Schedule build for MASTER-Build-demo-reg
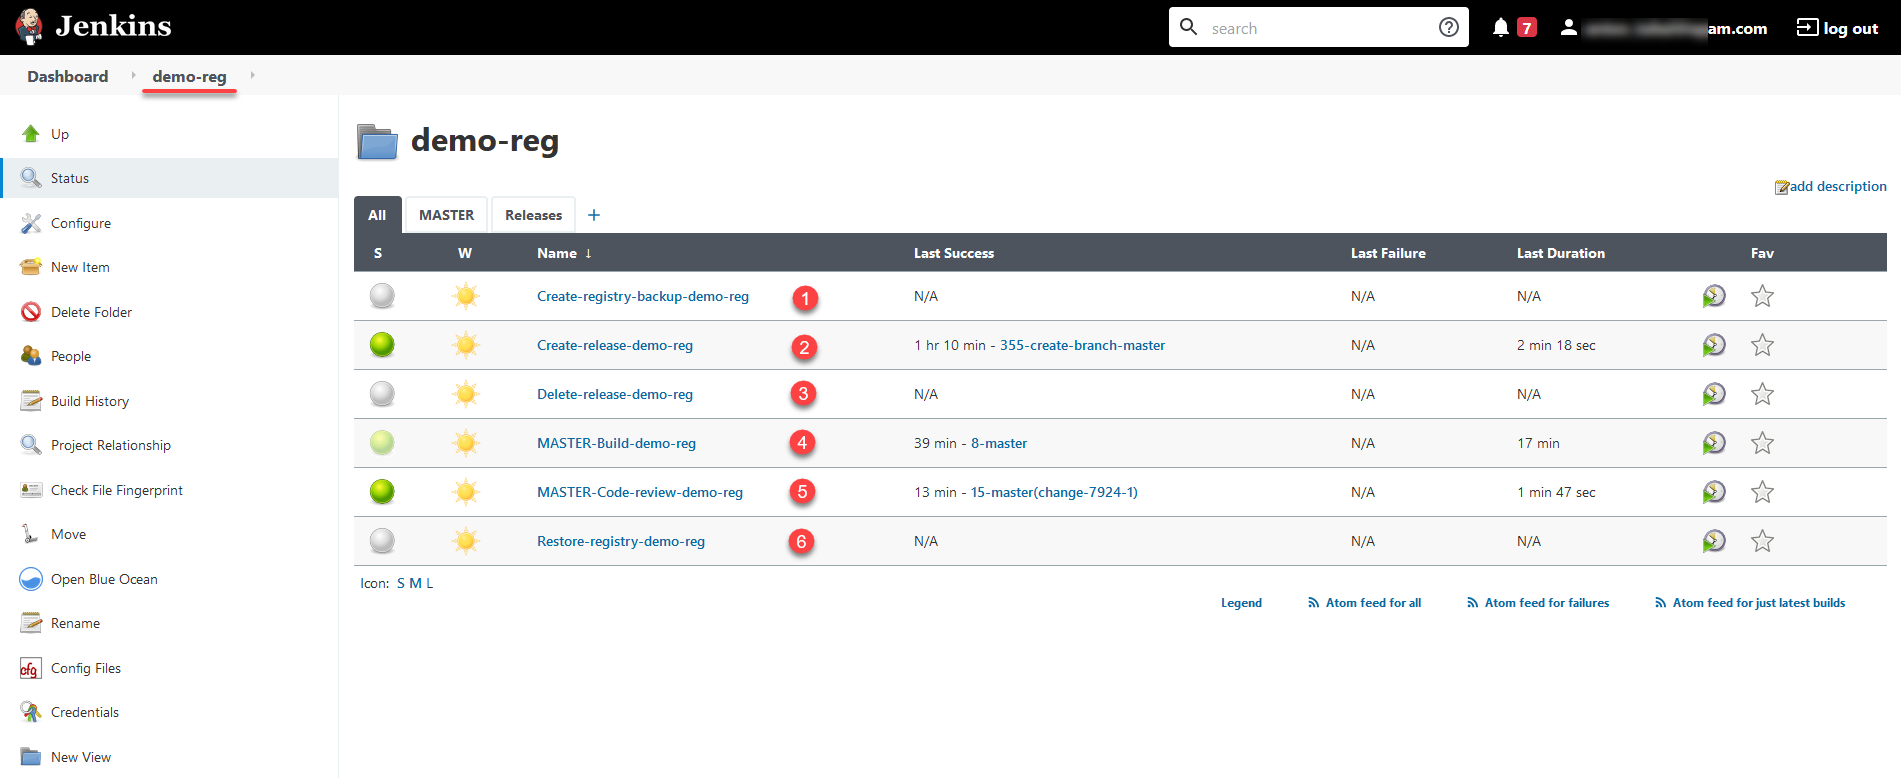 [x=1714, y=443]
